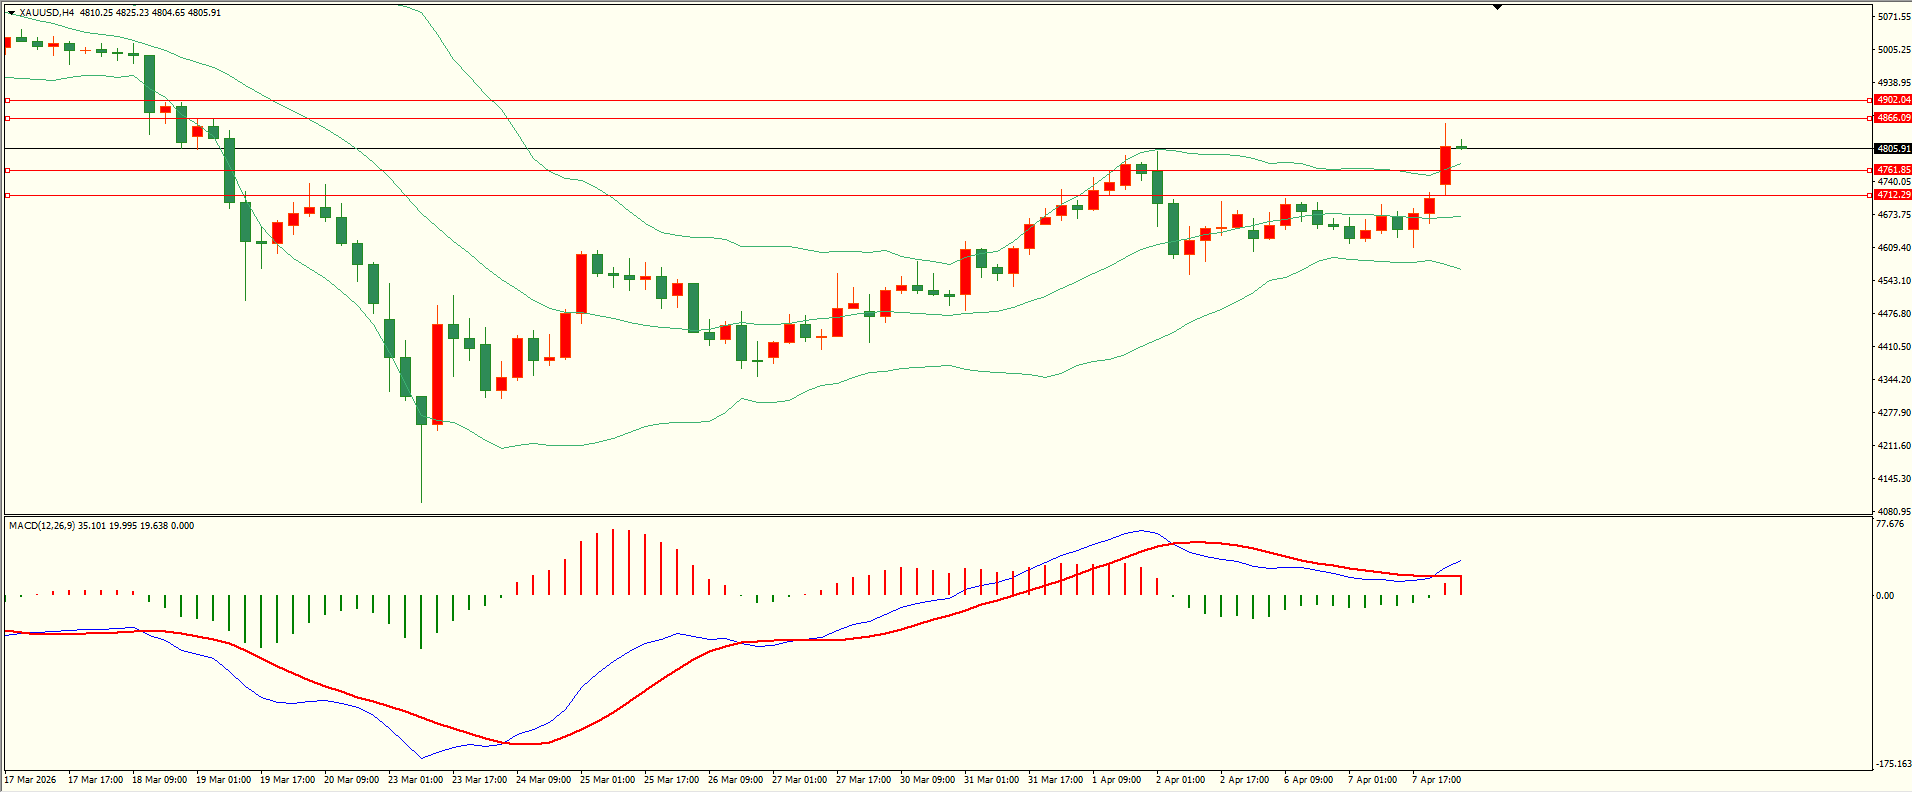Click the triangle icon before XAUUSD,H4
Image resolution: width=1912 pixels, height=793 pixels.
(12, 13)
